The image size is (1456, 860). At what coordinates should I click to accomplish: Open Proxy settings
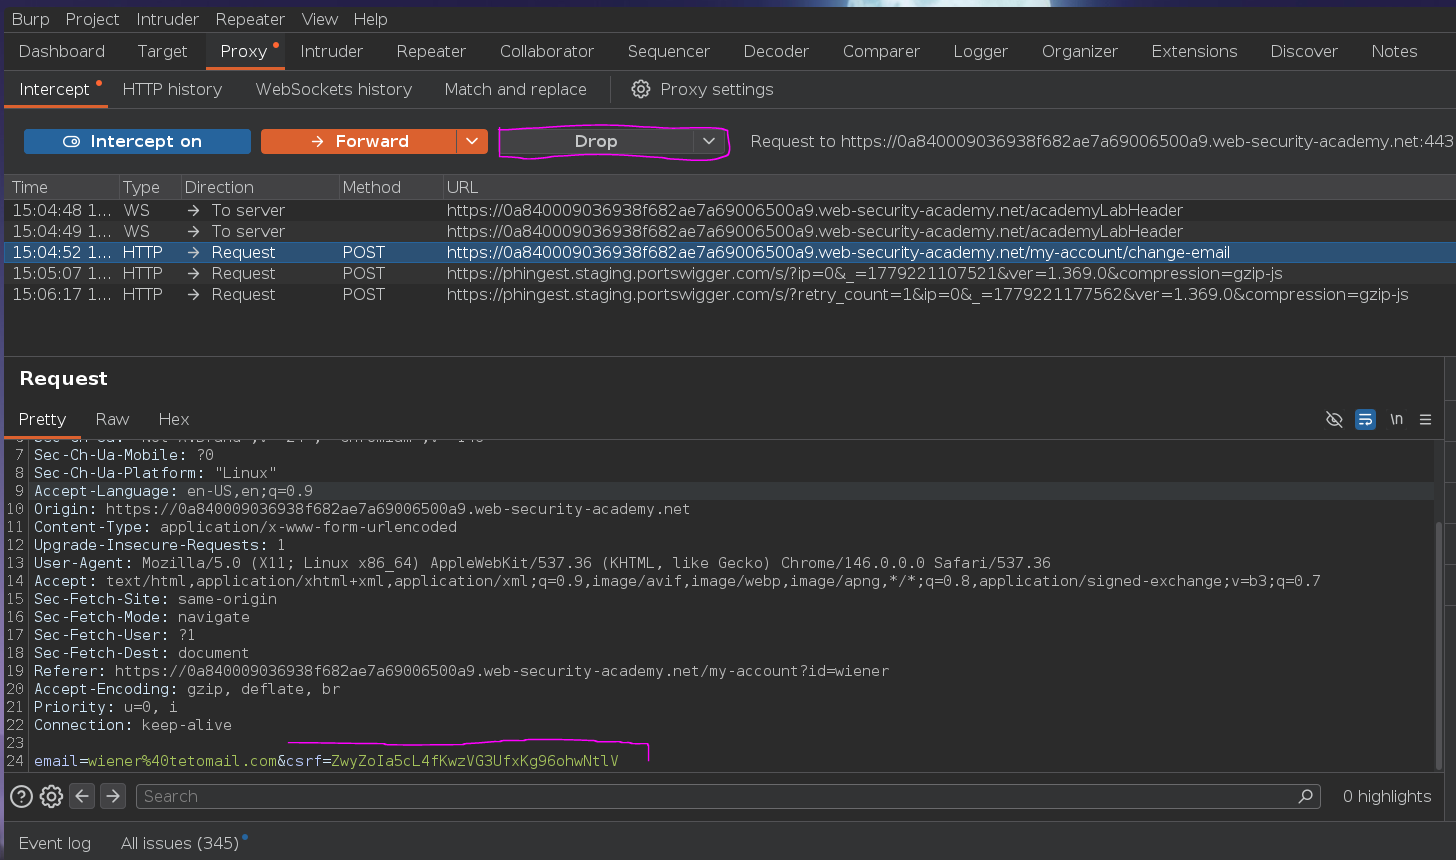(702, 89)
